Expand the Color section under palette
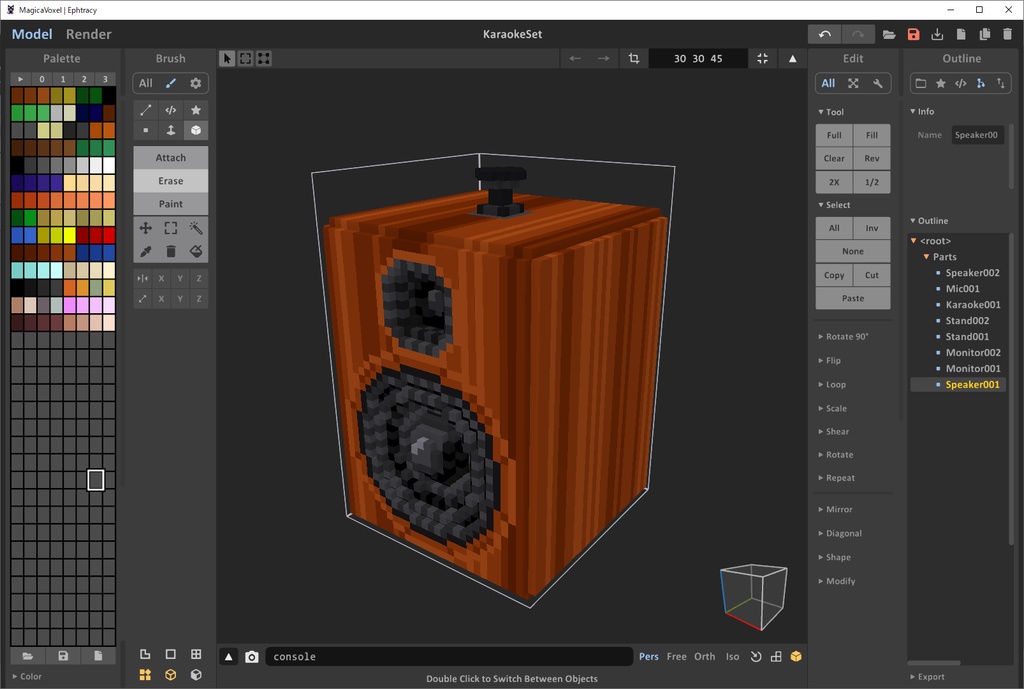The height and width of the screenshot is (689, 1024). point(27,676)
